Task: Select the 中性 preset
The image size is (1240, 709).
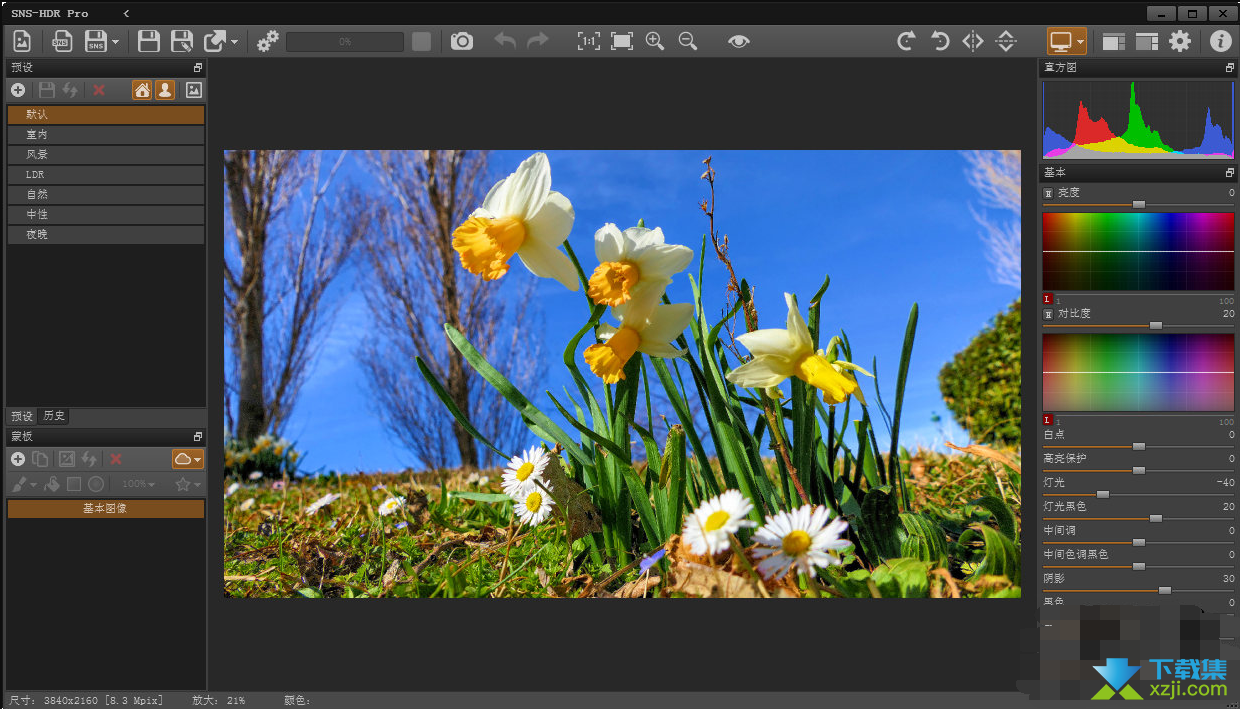Action: [x=106, y=215]
